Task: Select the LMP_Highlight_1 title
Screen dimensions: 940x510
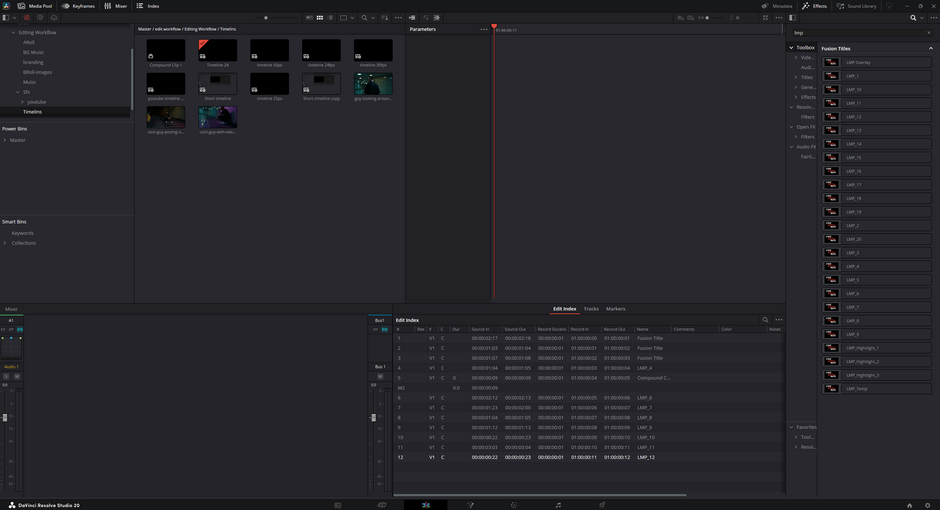Action: coord(876,348)
